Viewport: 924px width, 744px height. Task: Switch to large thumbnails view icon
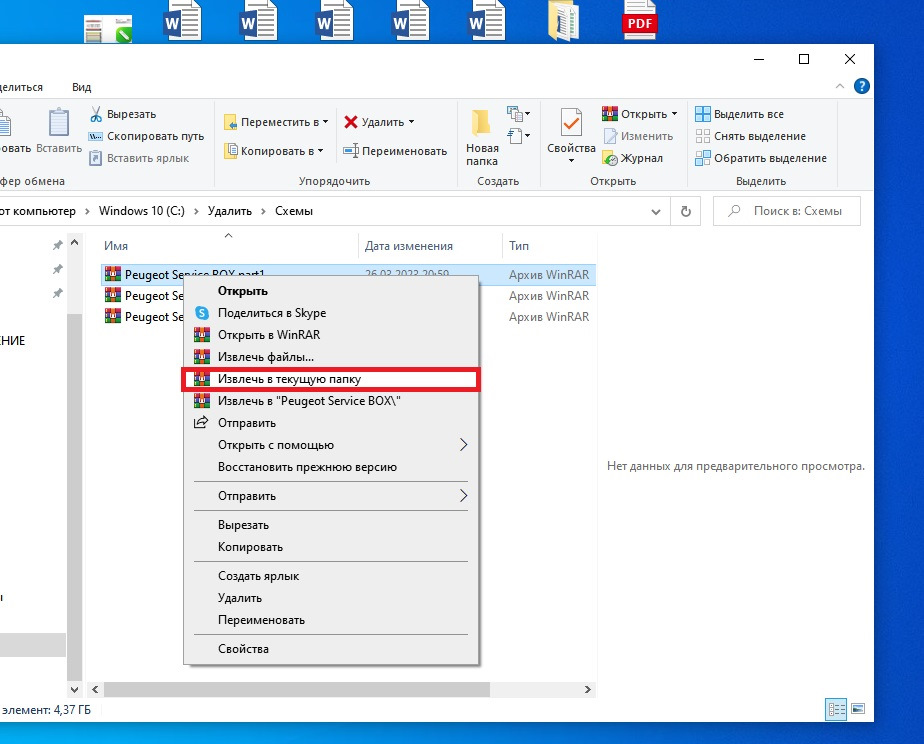point(858,709)
